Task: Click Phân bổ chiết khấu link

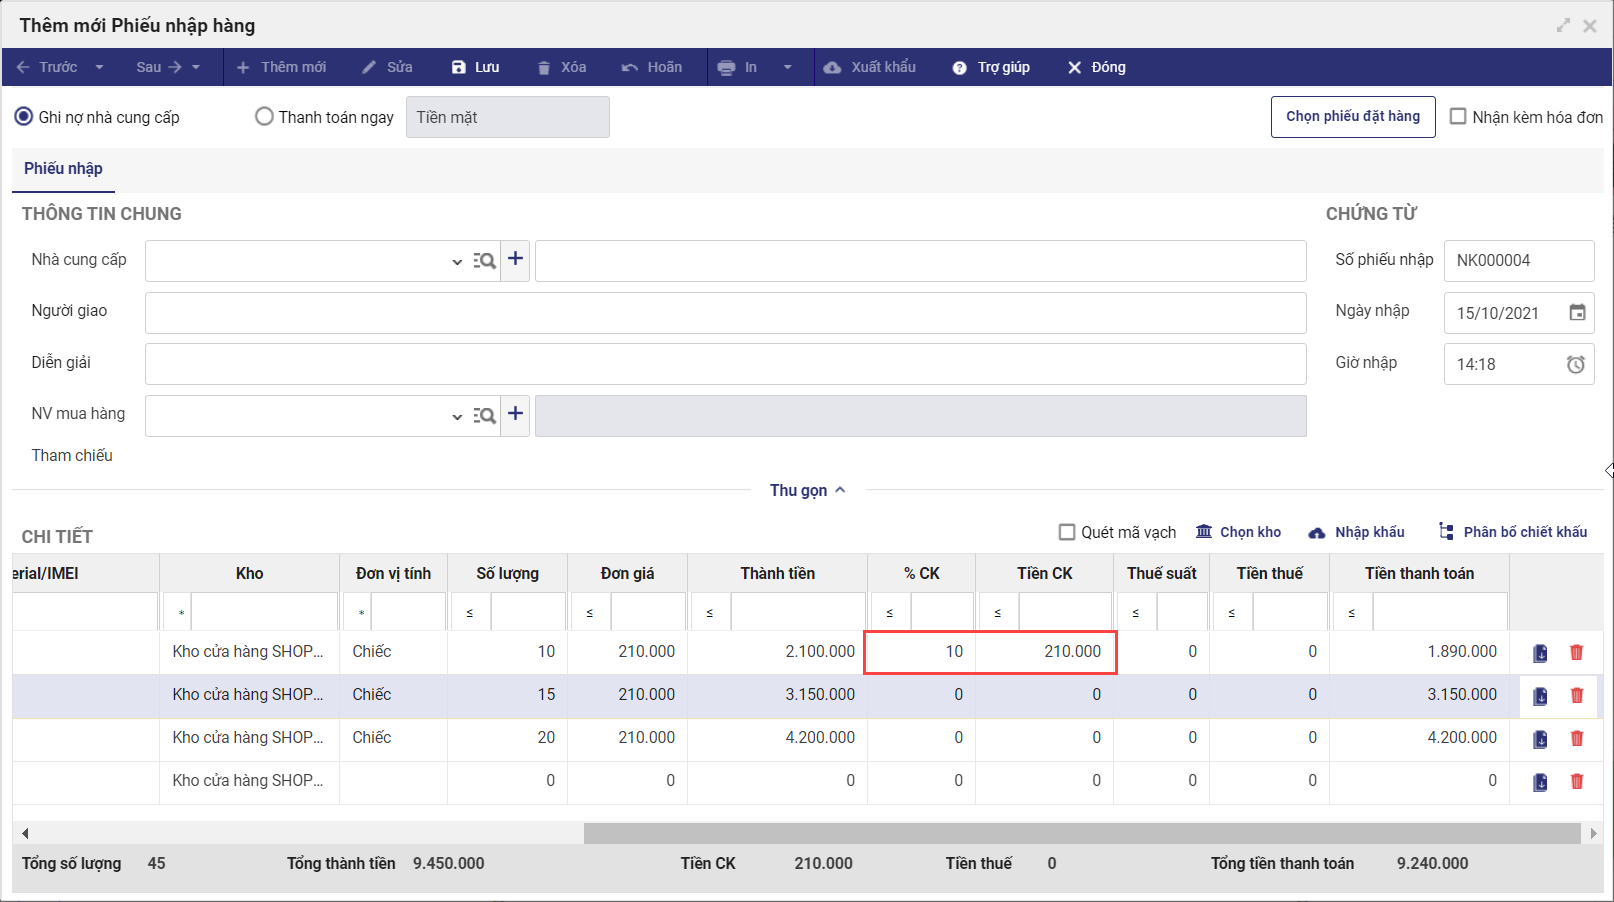Action: pos(1513,532)
